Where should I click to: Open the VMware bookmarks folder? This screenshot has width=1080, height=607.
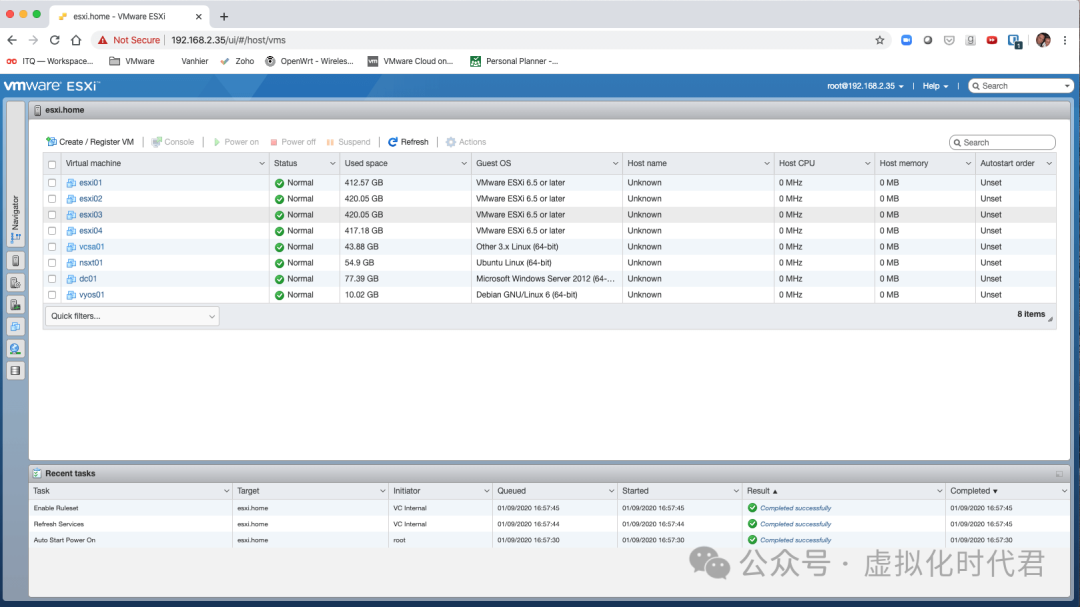point(132,61)
